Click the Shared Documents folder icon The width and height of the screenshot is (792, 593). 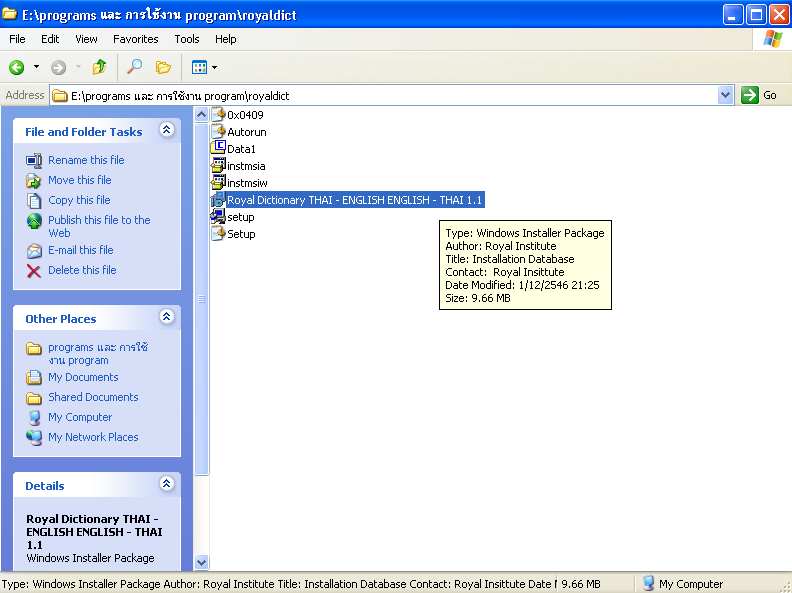(x=34, y=398)
